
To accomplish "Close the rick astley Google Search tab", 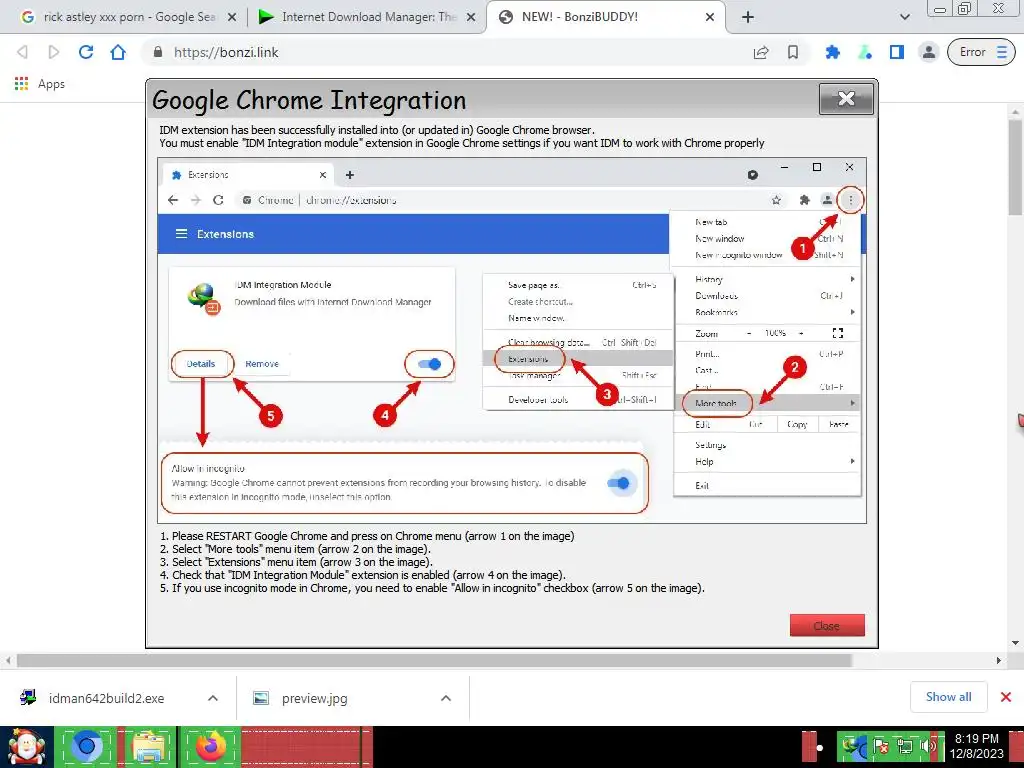I will 232,18.
